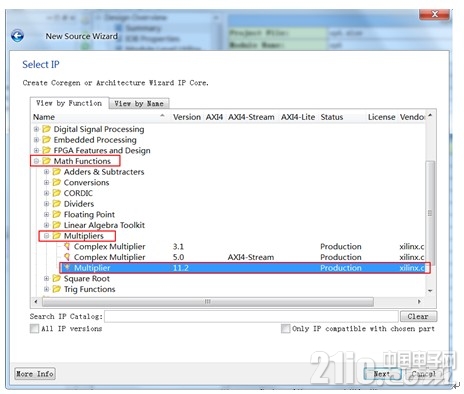Click the back arrow in New Source Wizard
Viewport: 464px width, 394px height.
tap(17, 36)
